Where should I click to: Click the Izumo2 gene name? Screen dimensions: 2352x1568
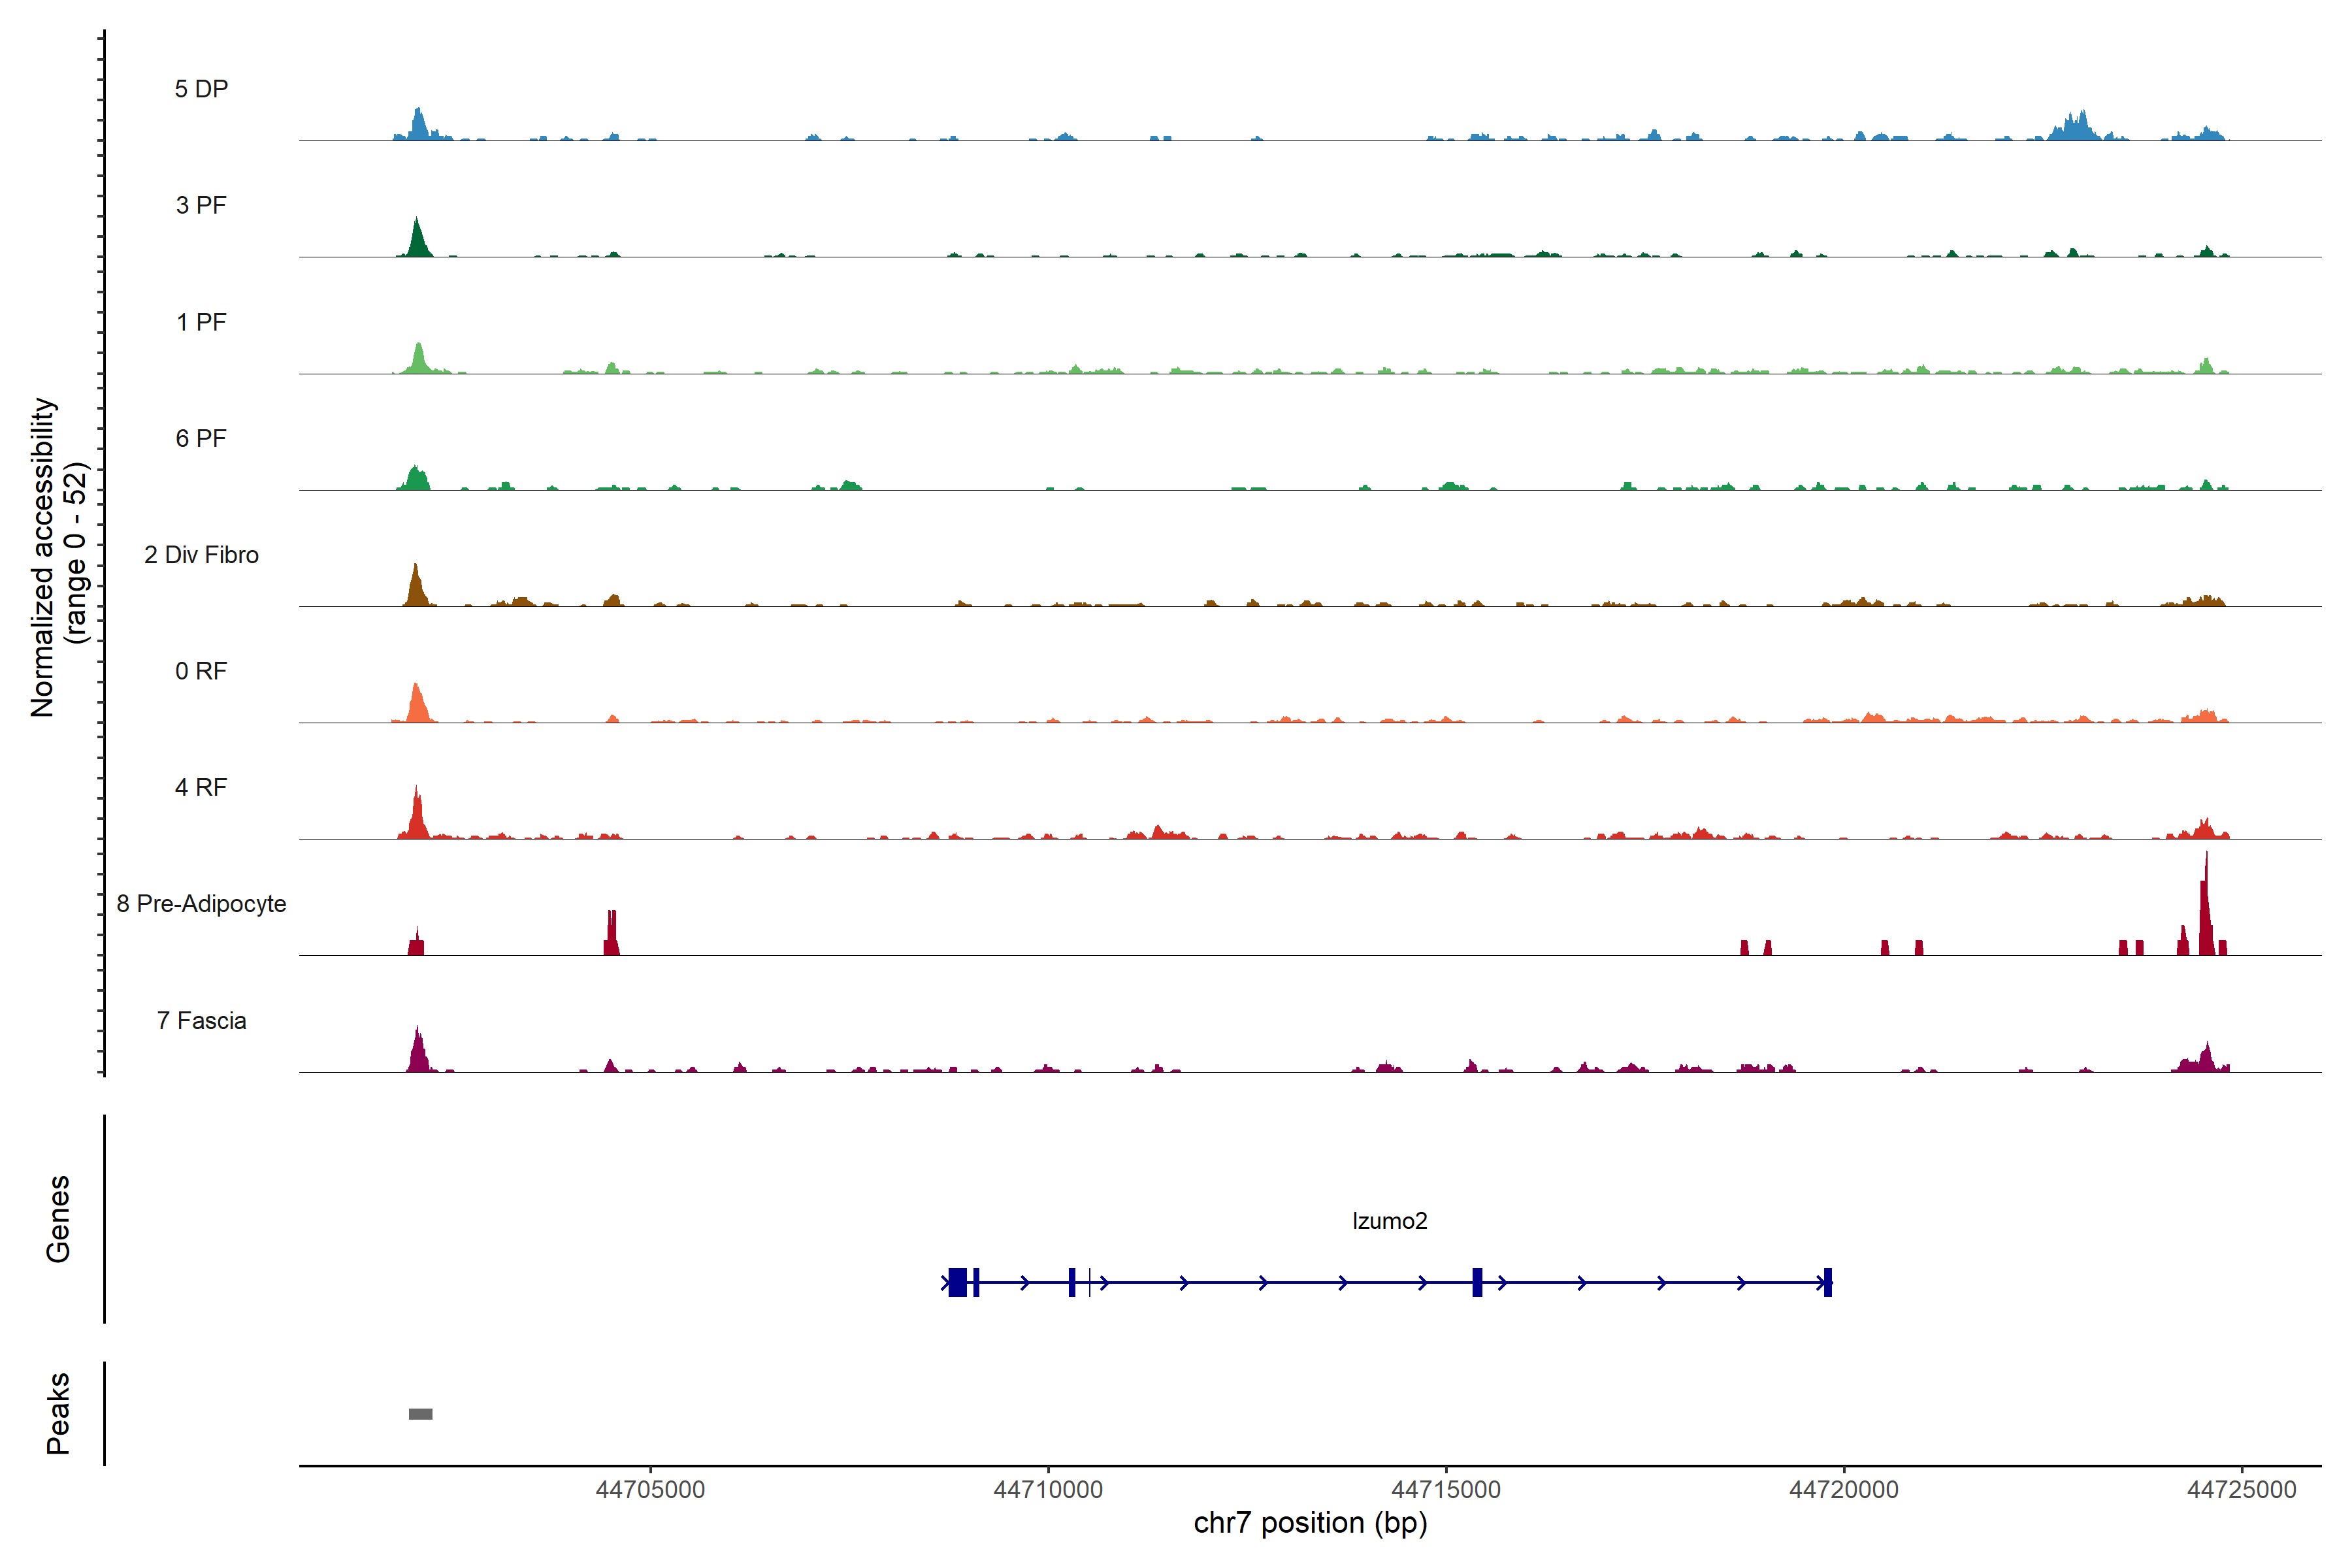[1389, 1221]
